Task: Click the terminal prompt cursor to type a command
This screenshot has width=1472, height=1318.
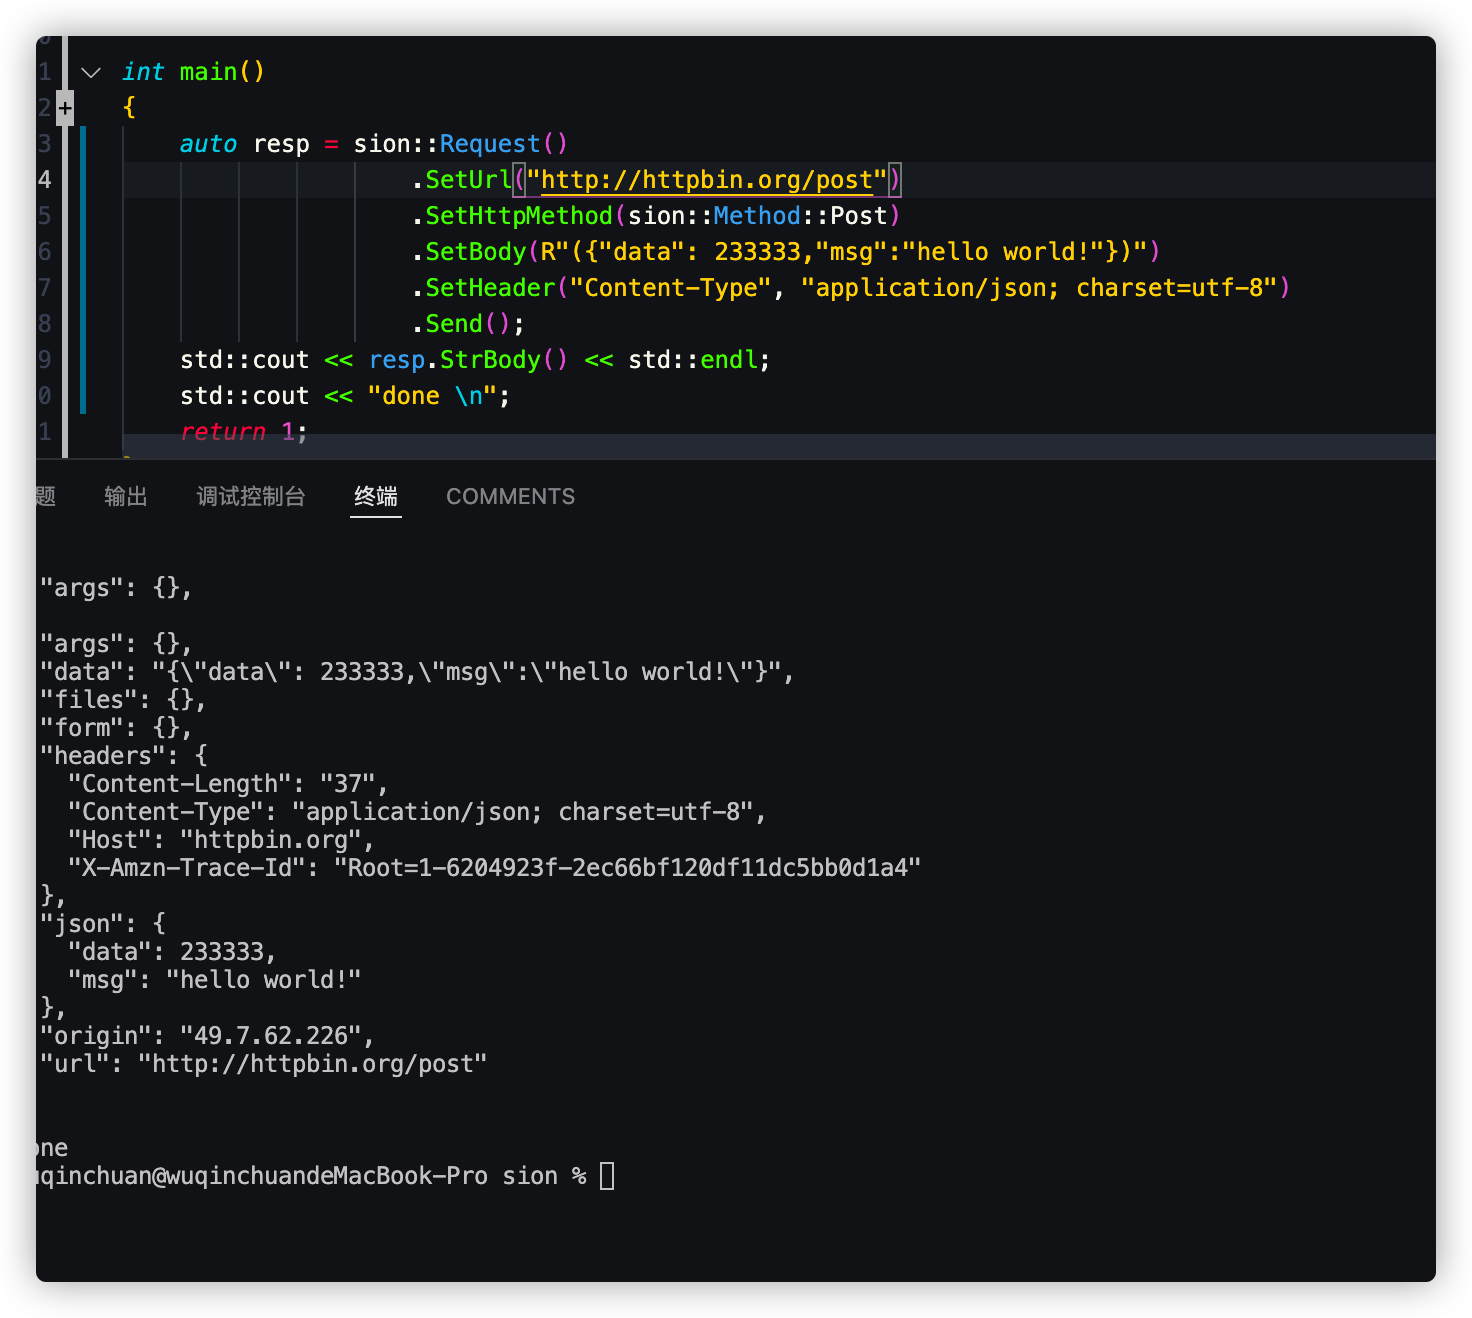Action: (x=606, y=1175)
